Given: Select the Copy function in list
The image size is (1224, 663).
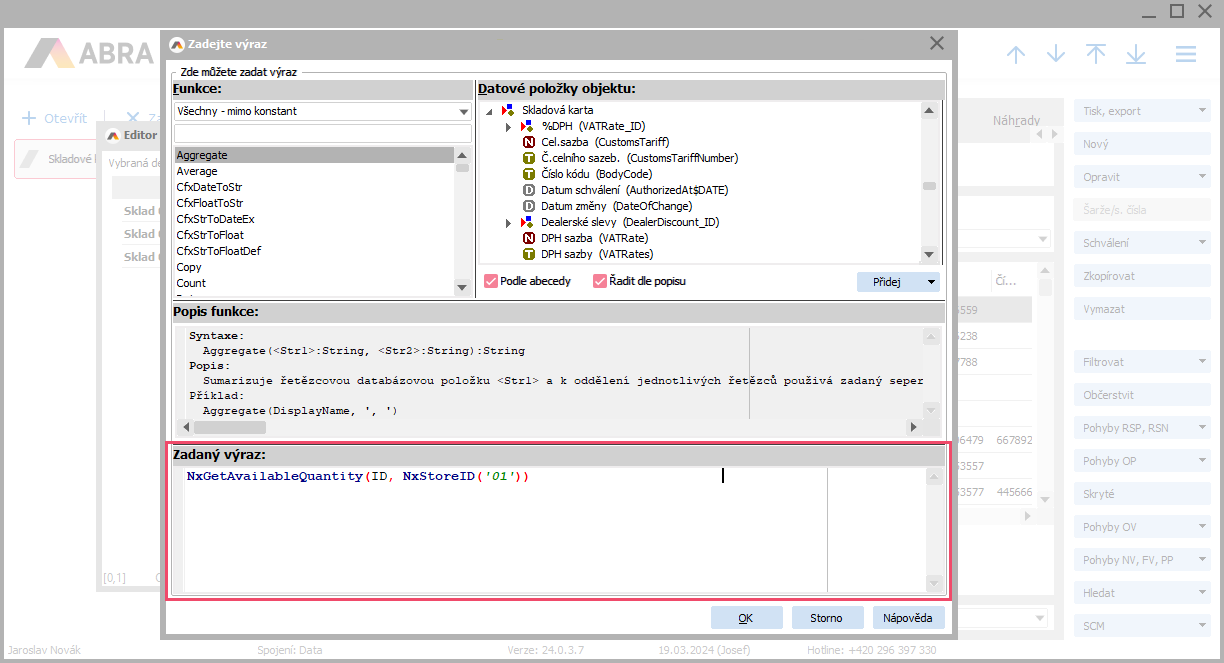Looking at the screenshot, I should tap(314, 267).
